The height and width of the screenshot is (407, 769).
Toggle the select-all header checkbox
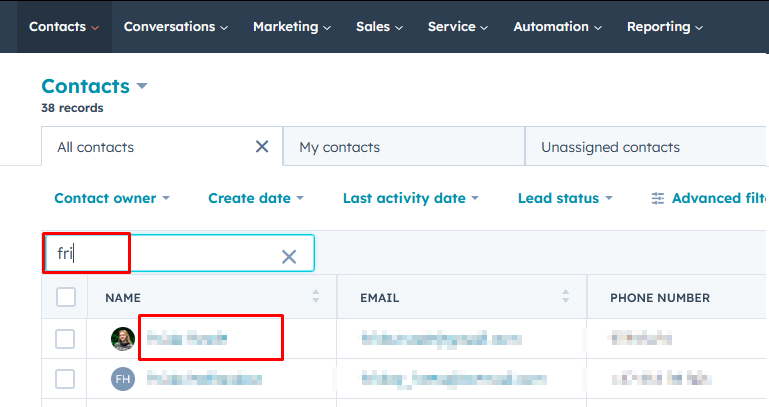tap(66, 297)
